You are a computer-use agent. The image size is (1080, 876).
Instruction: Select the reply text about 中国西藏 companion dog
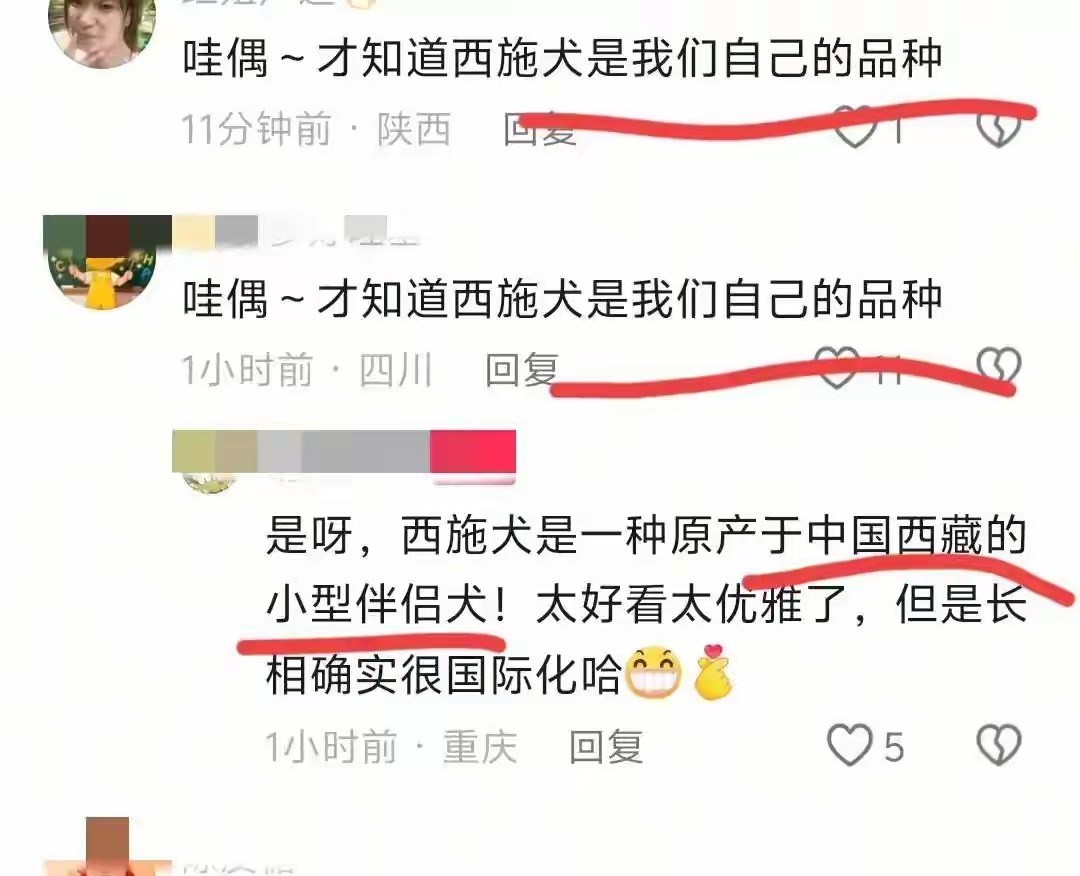pos(646,606)
